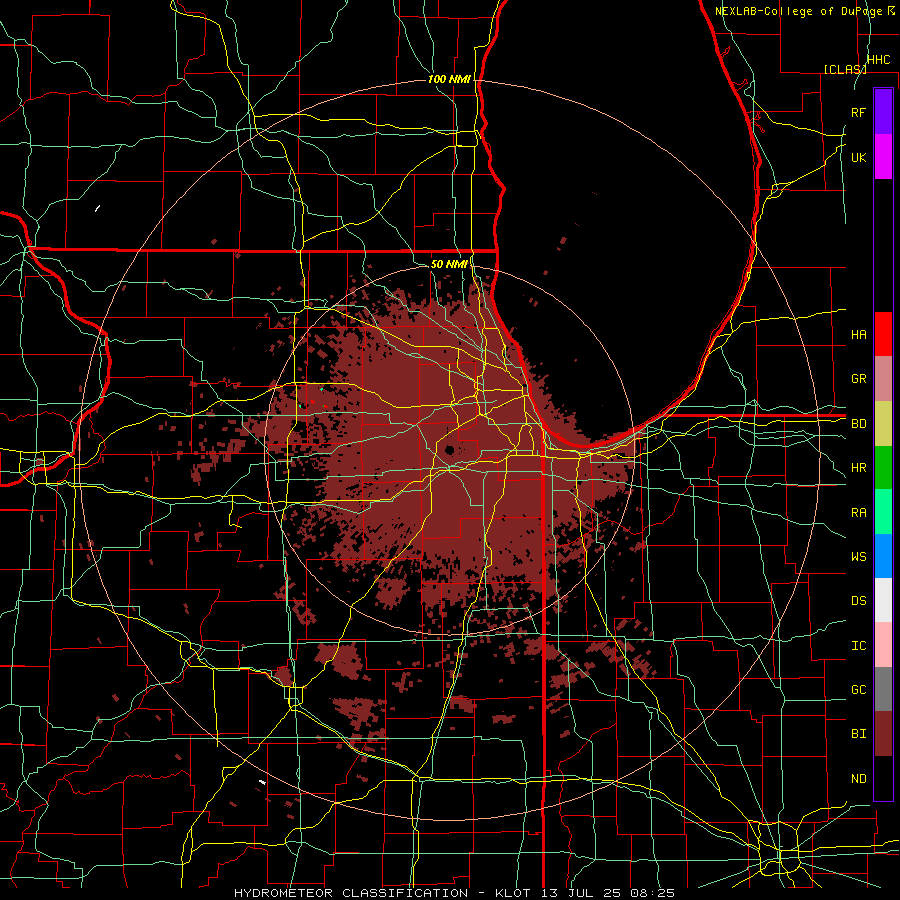Screen dimensions: 900x900
Task: Click the BD legend label
Action: 858,424
